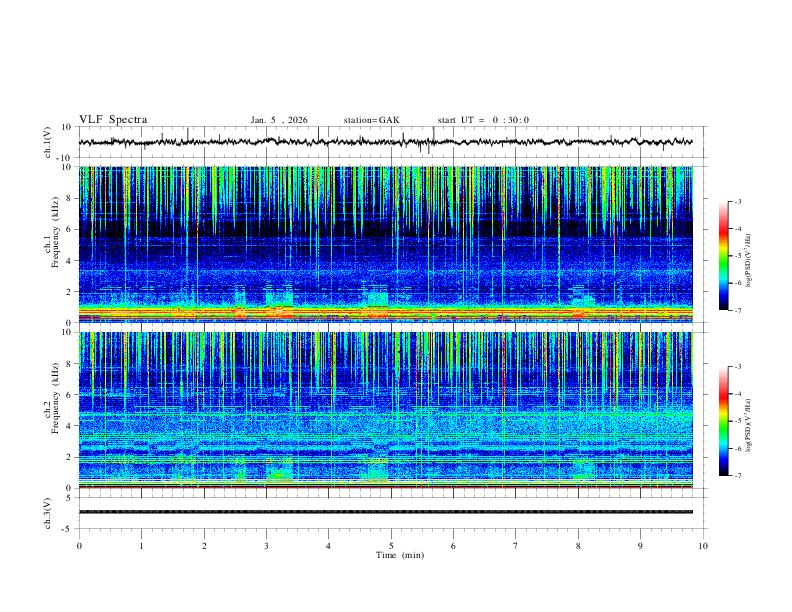Click the "Time (min)" axis label

tap(400, 555)
